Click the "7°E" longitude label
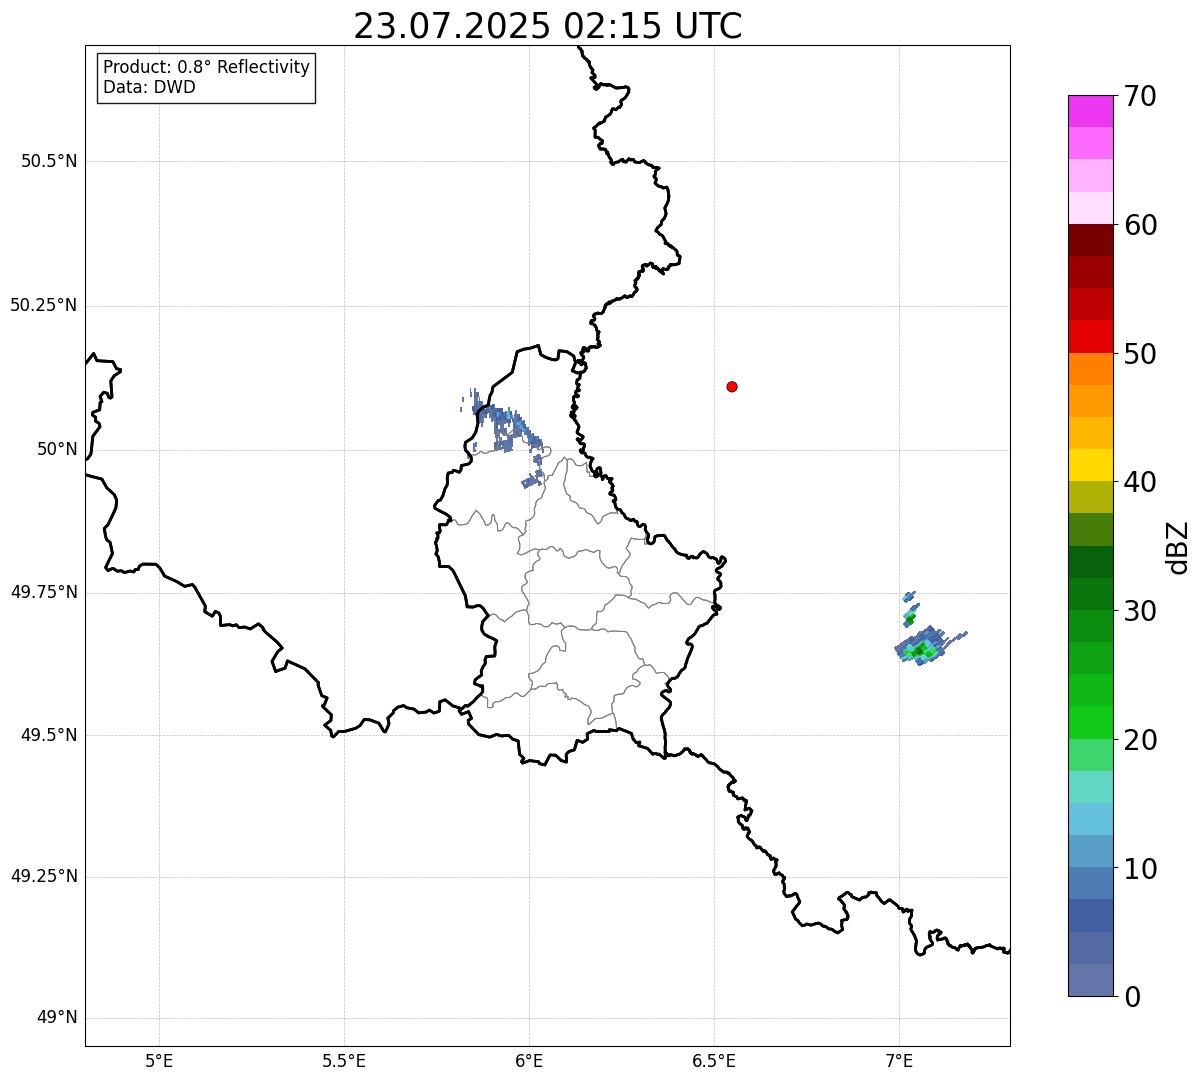The width and height of the screenshot is (1202, 1081). coord(899,1060)
